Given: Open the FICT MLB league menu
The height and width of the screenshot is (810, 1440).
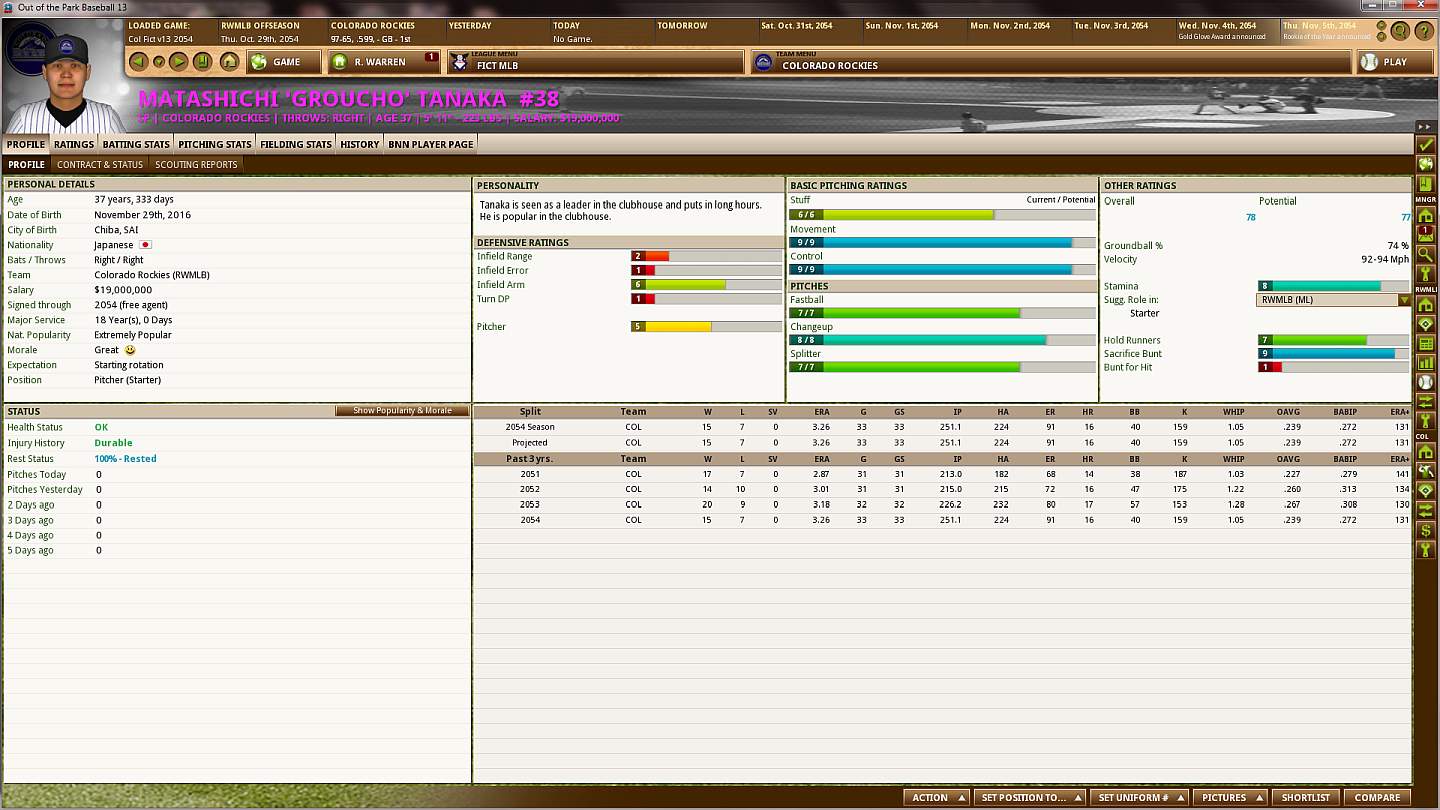Looking at the screenshot, I should 596,62.
